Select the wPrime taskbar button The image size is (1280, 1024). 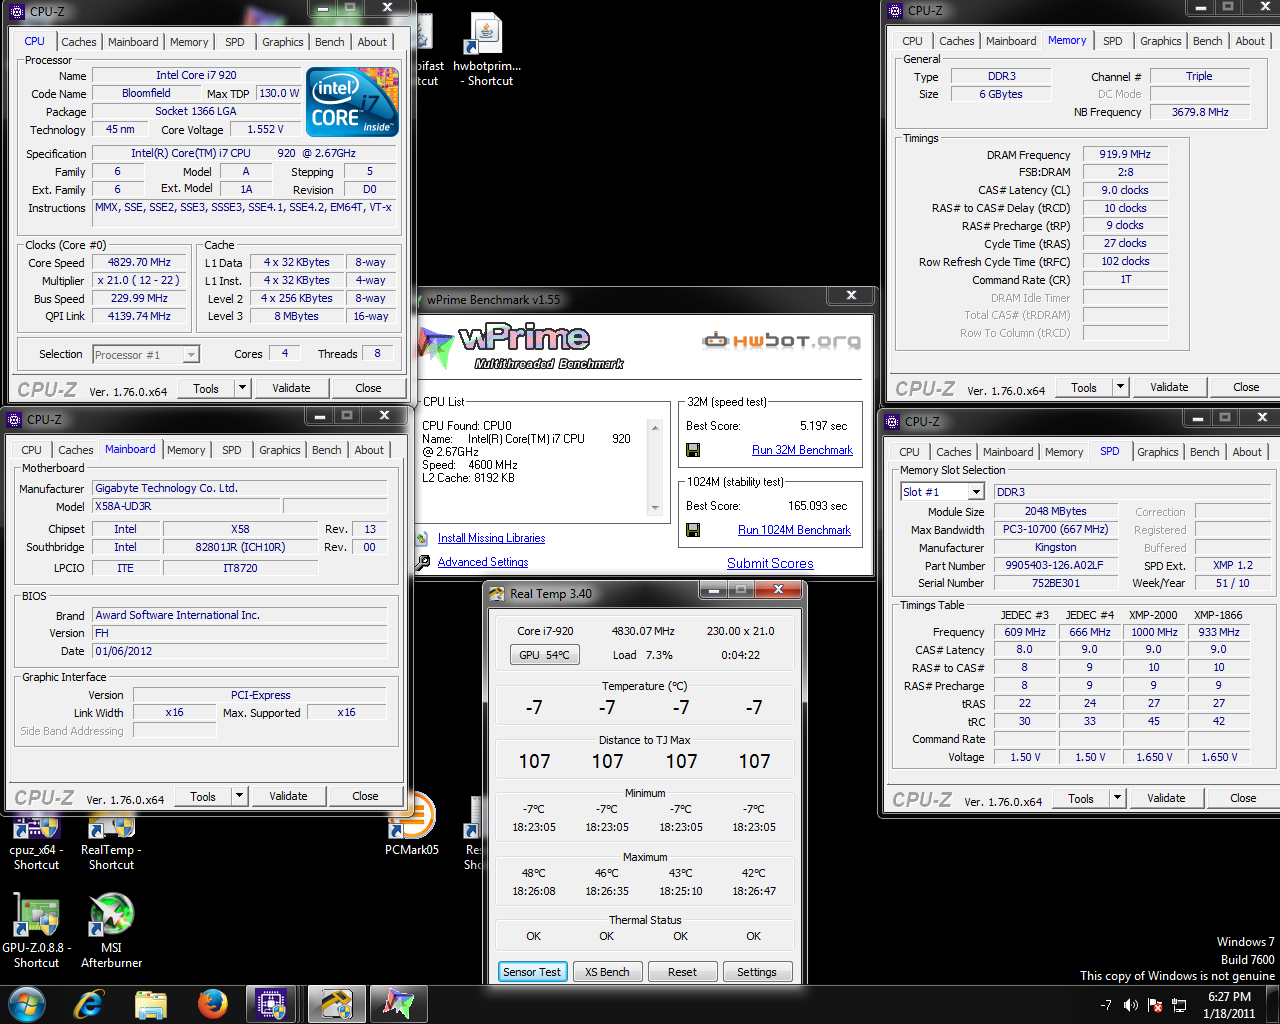[398, 1004]
